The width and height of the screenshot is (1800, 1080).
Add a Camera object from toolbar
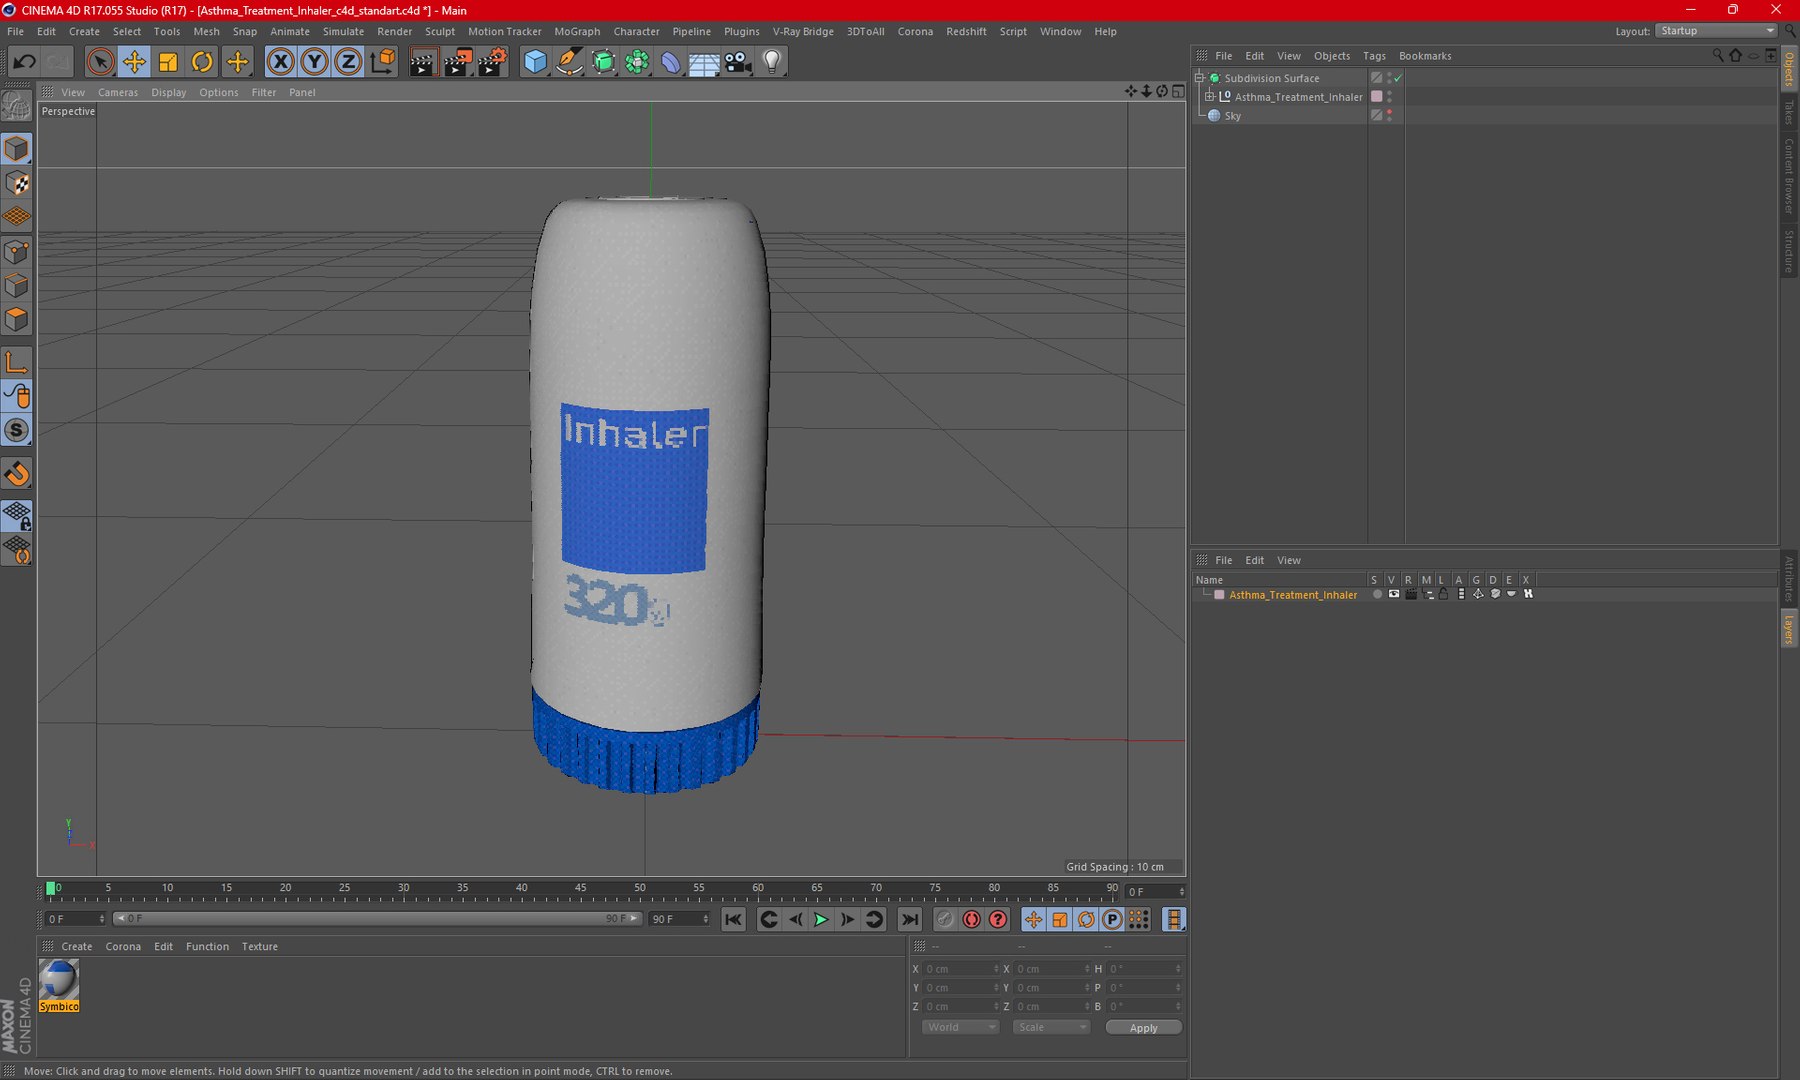[x=738, y=62]
